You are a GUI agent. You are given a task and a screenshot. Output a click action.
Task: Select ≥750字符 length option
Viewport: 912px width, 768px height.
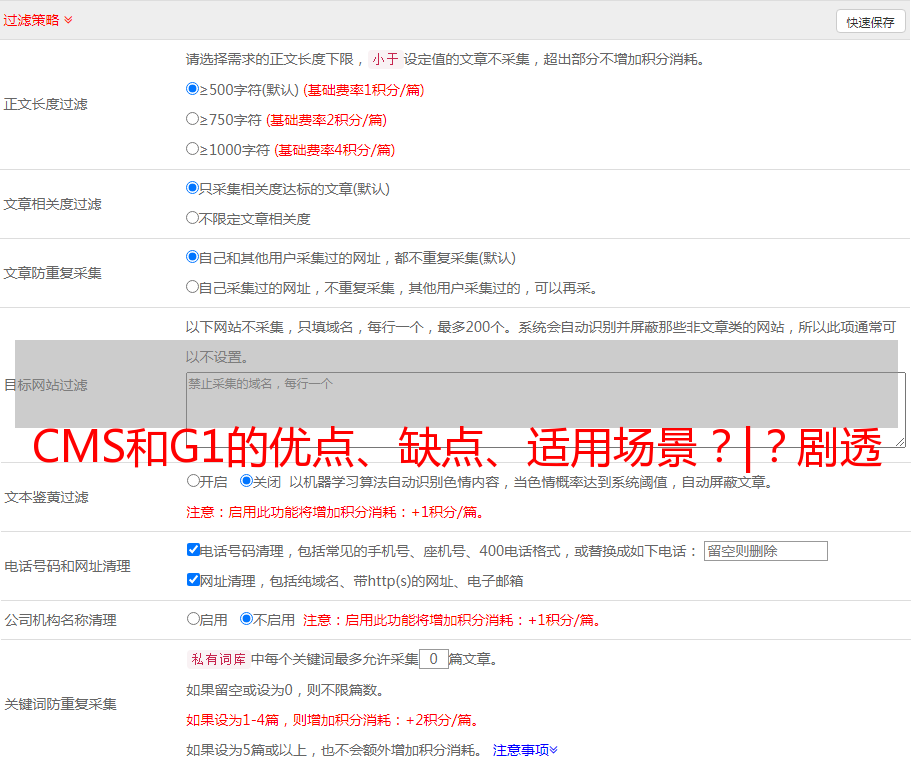click(193, 119)
